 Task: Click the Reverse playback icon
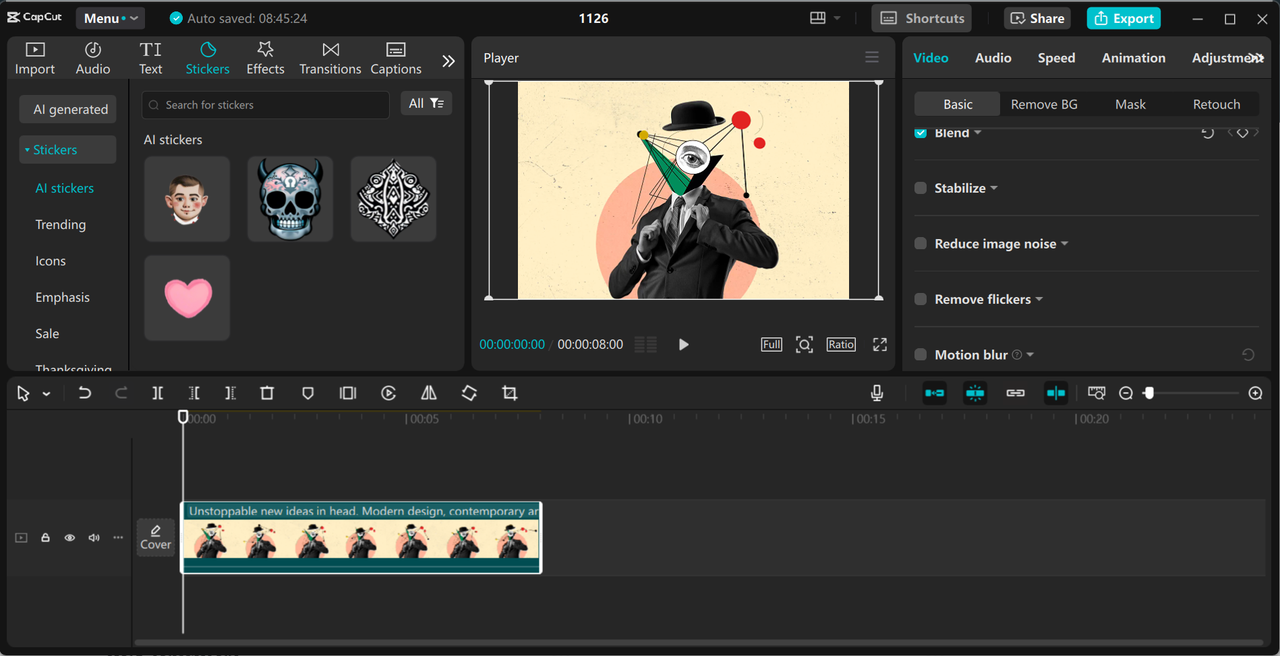[x=389, y=393]
